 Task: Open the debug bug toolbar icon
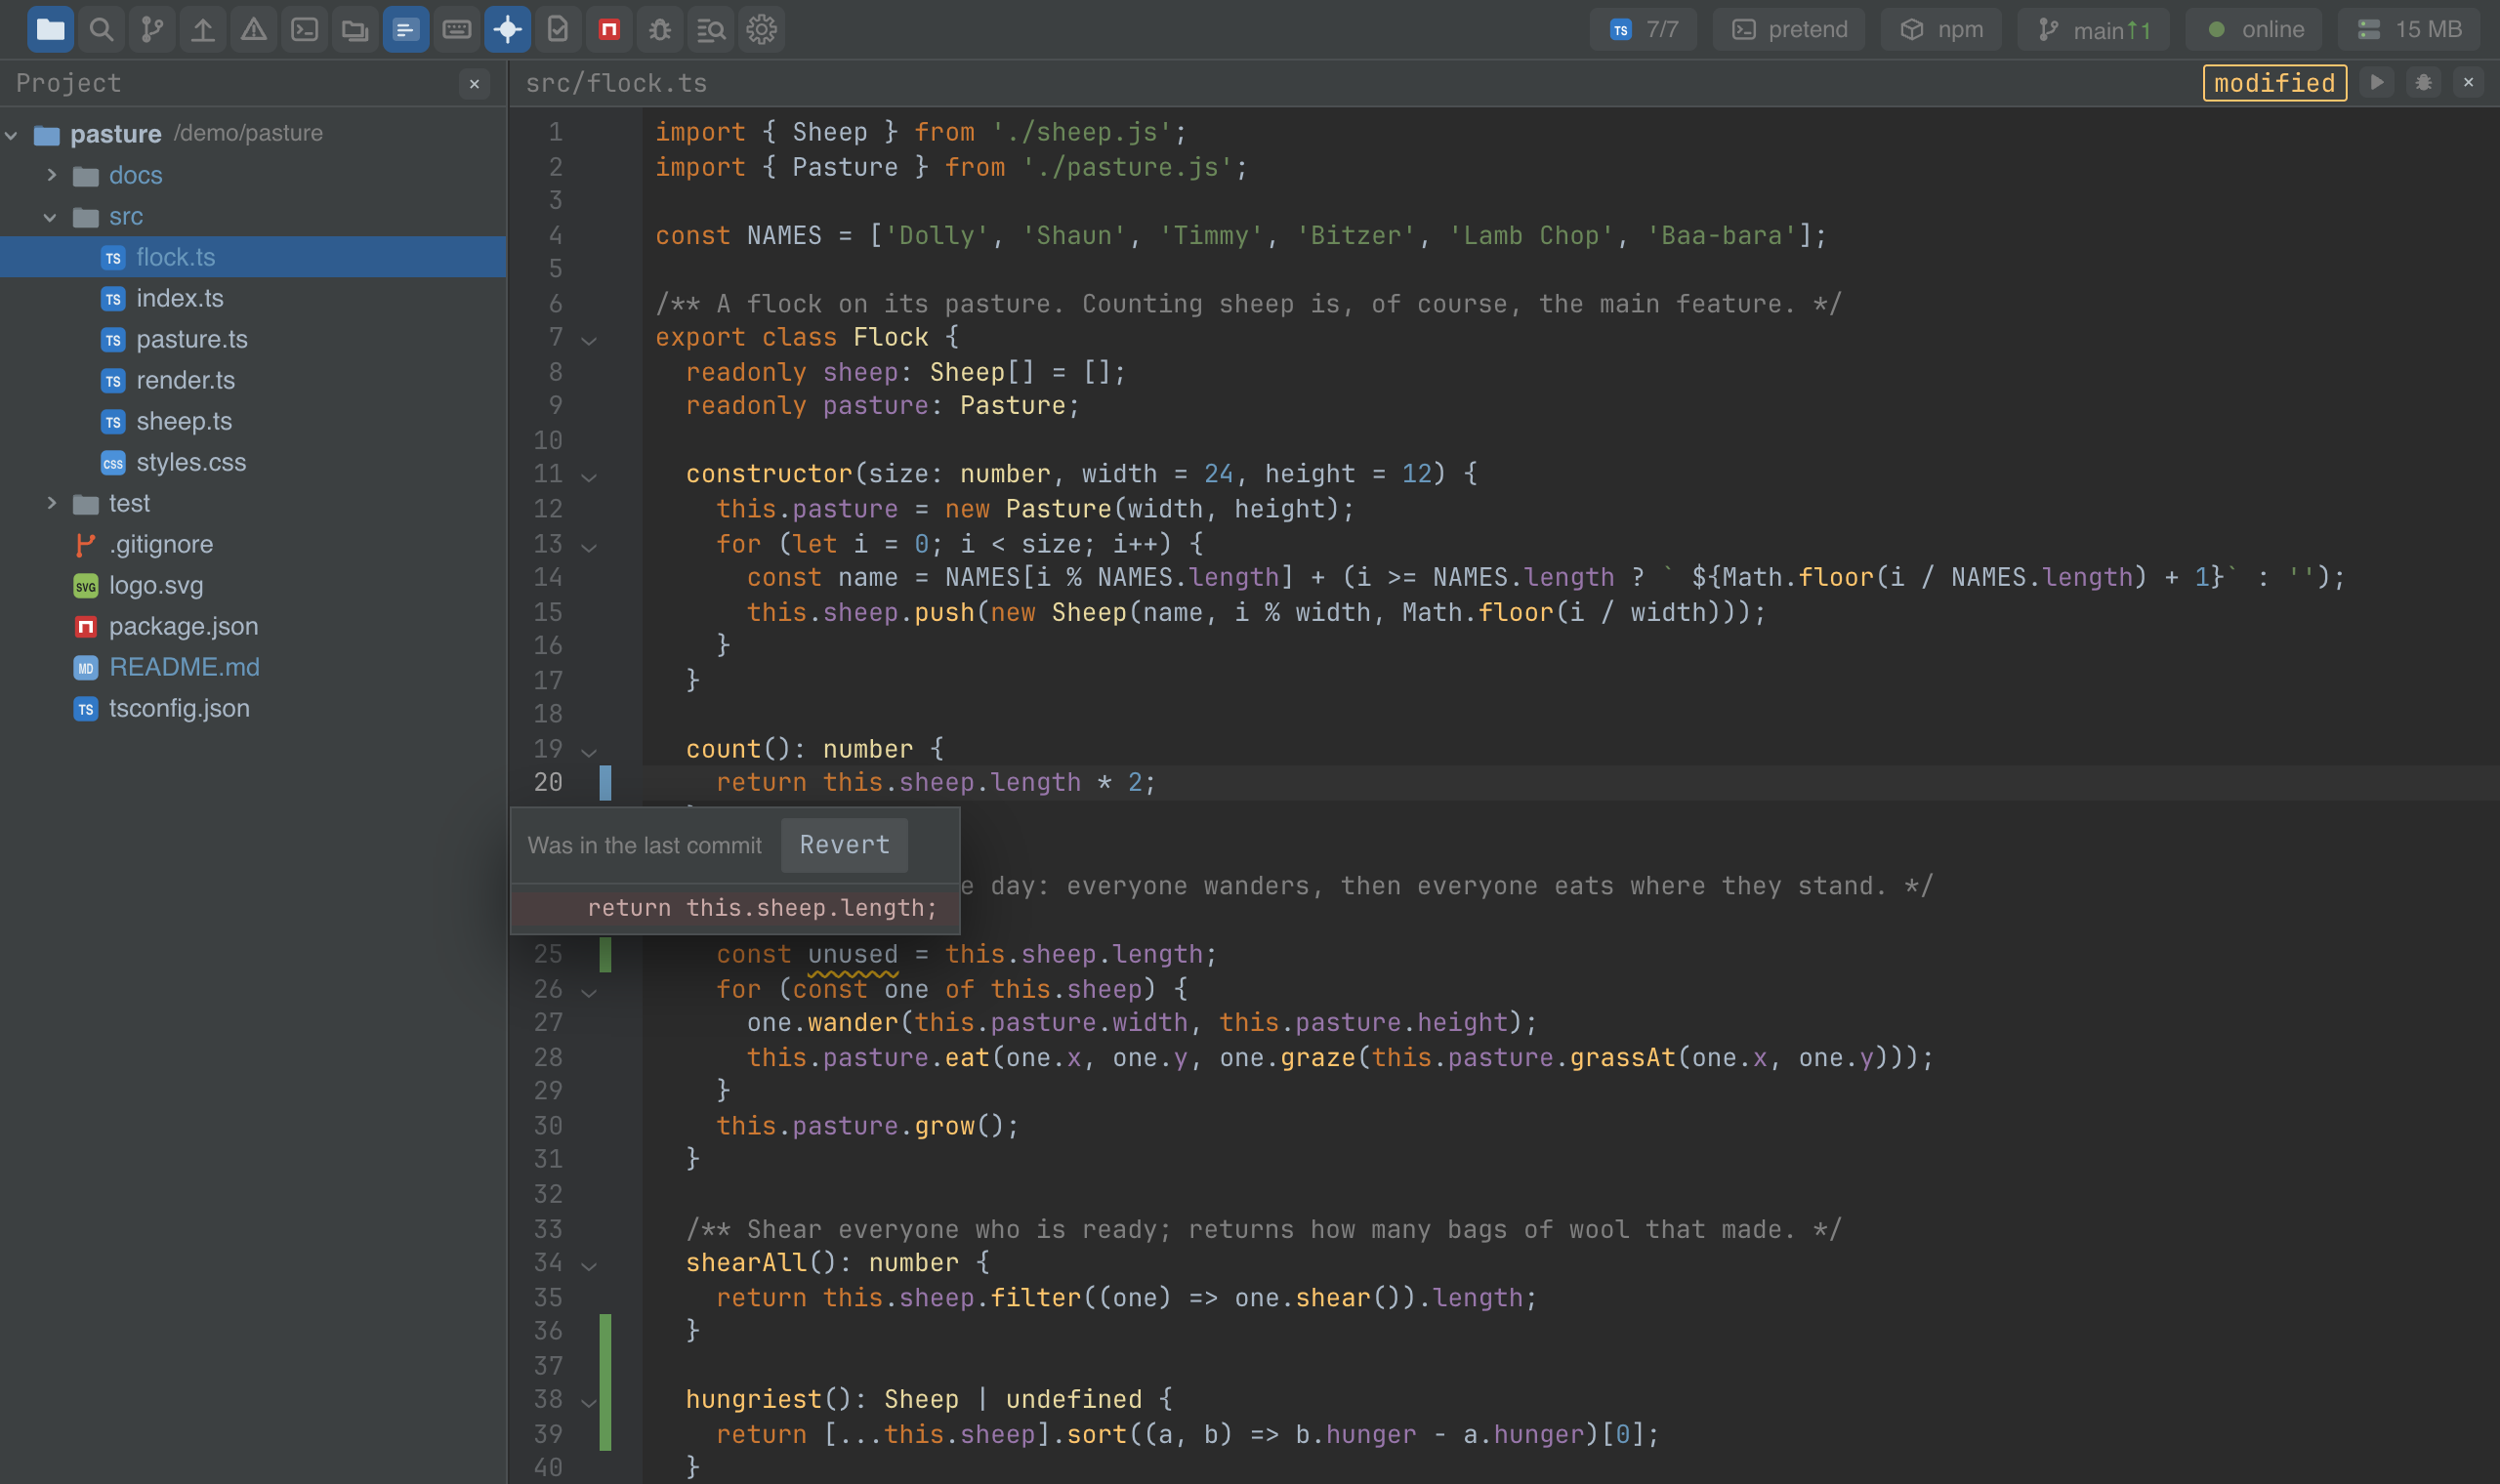pos(660,29)
